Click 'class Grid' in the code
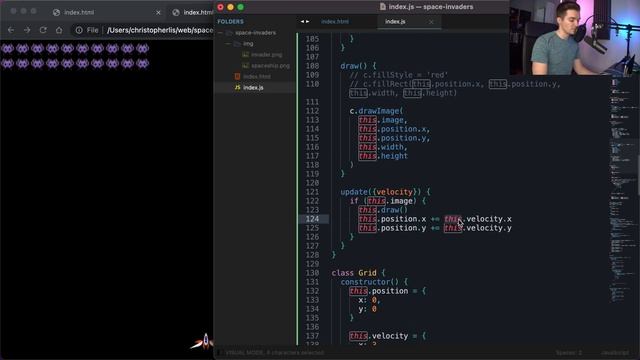The image size is (640, 360). [354, 273]
